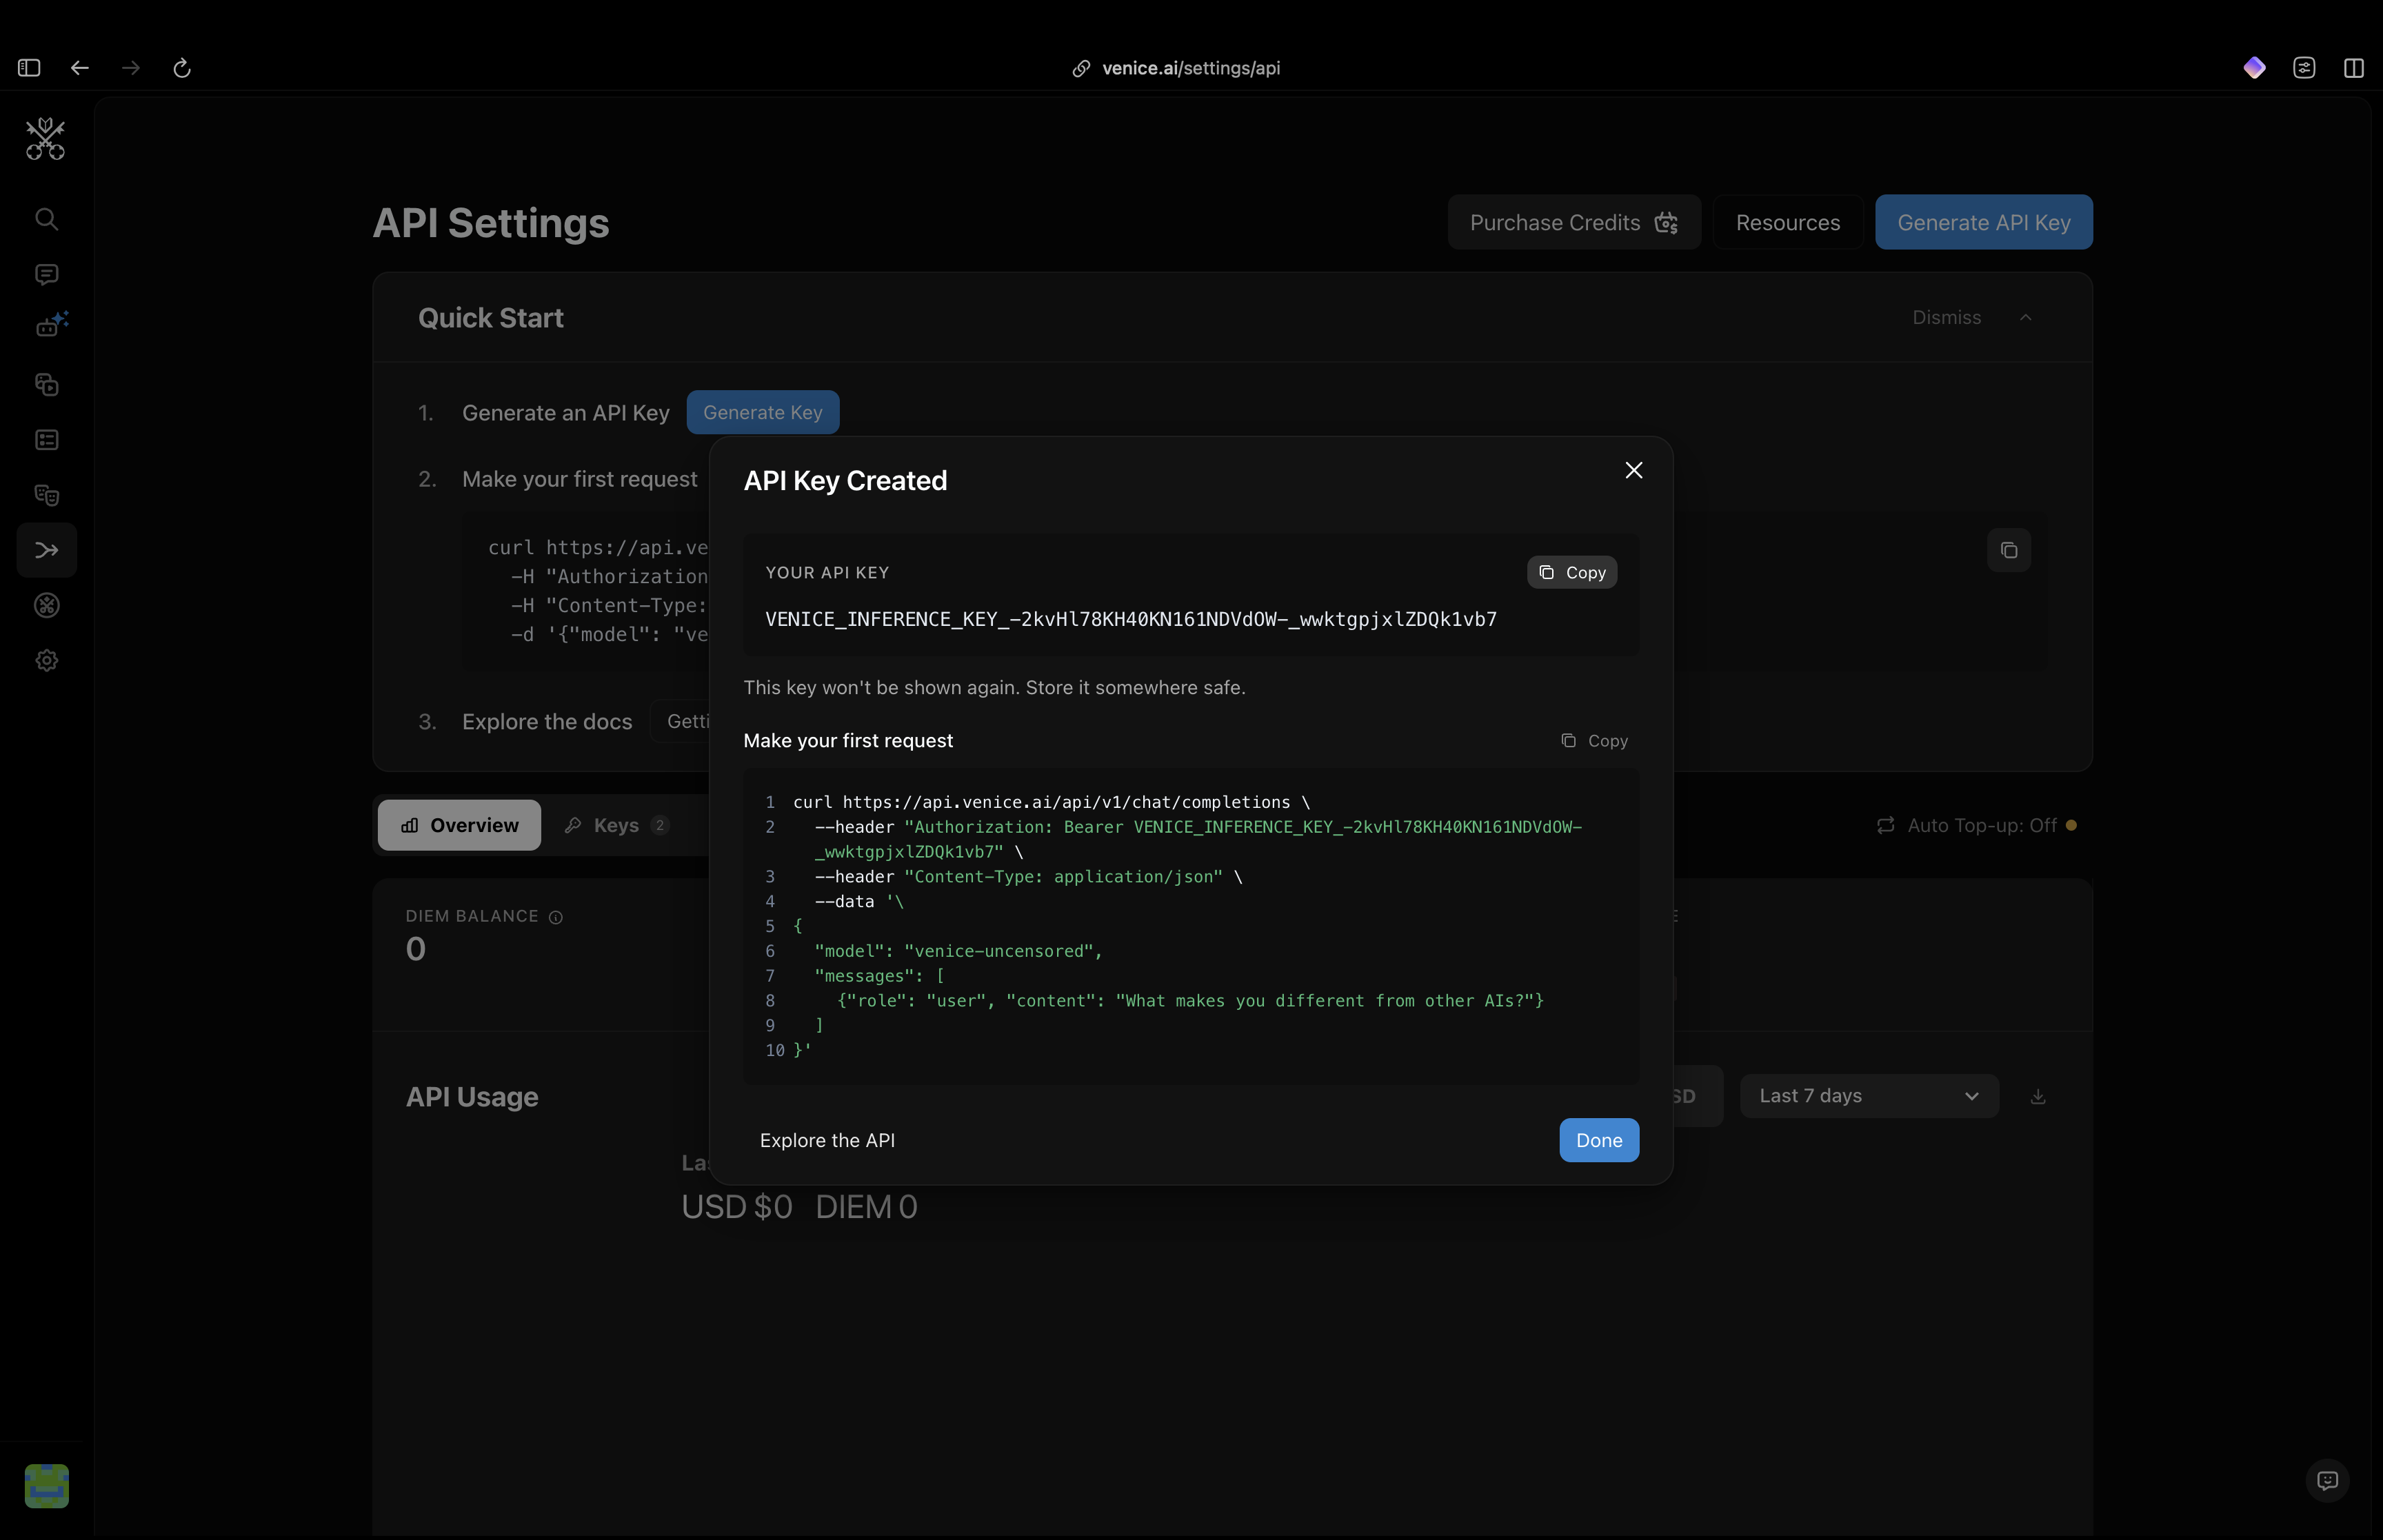The width and height of the screenshot is (2383, 1540).
Task: Open settings gear in sidebar
Action: coord(46,660)
